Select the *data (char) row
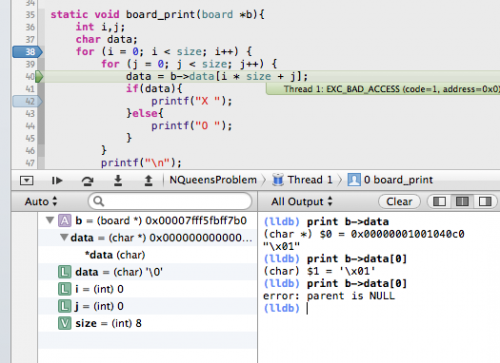Screen dimensions: 500x363 (147, 255)
